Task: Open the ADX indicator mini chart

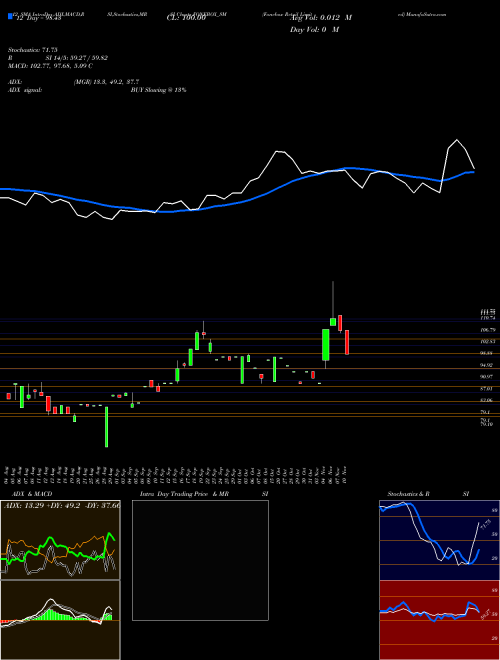Action: [60, 540]
